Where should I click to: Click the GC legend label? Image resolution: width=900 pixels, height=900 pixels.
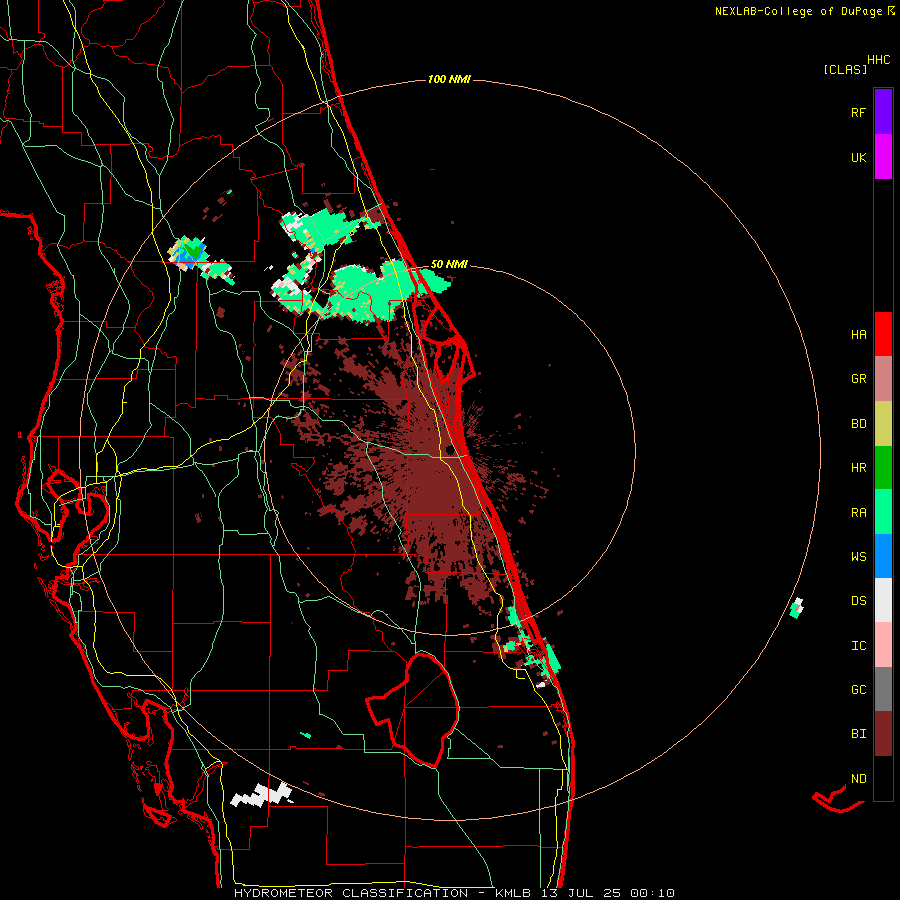tap(858, 690)
